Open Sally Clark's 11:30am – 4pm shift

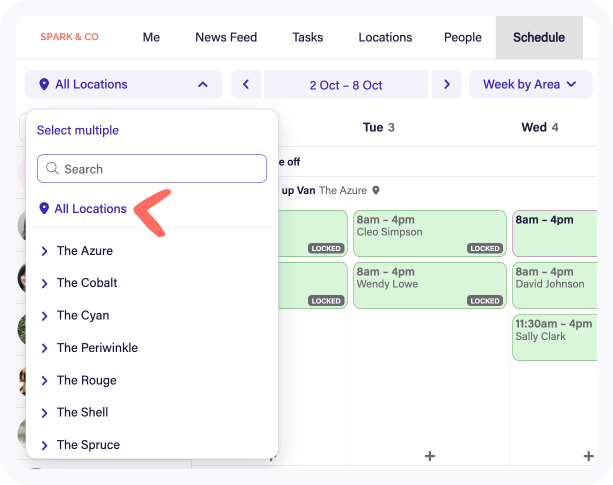555,337
